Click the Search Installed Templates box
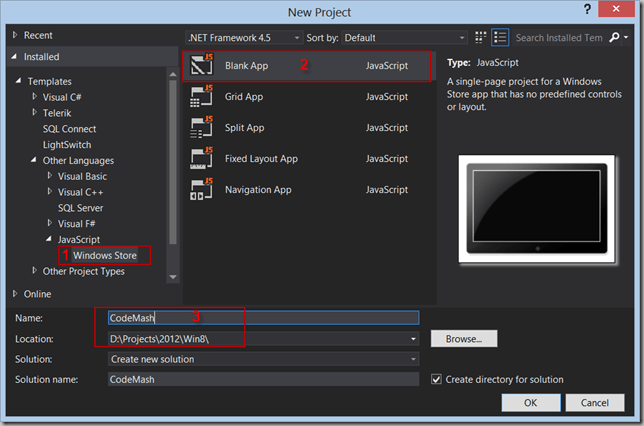Image resolution: width=644 pixels, height=426 pixels. (559, 38)
